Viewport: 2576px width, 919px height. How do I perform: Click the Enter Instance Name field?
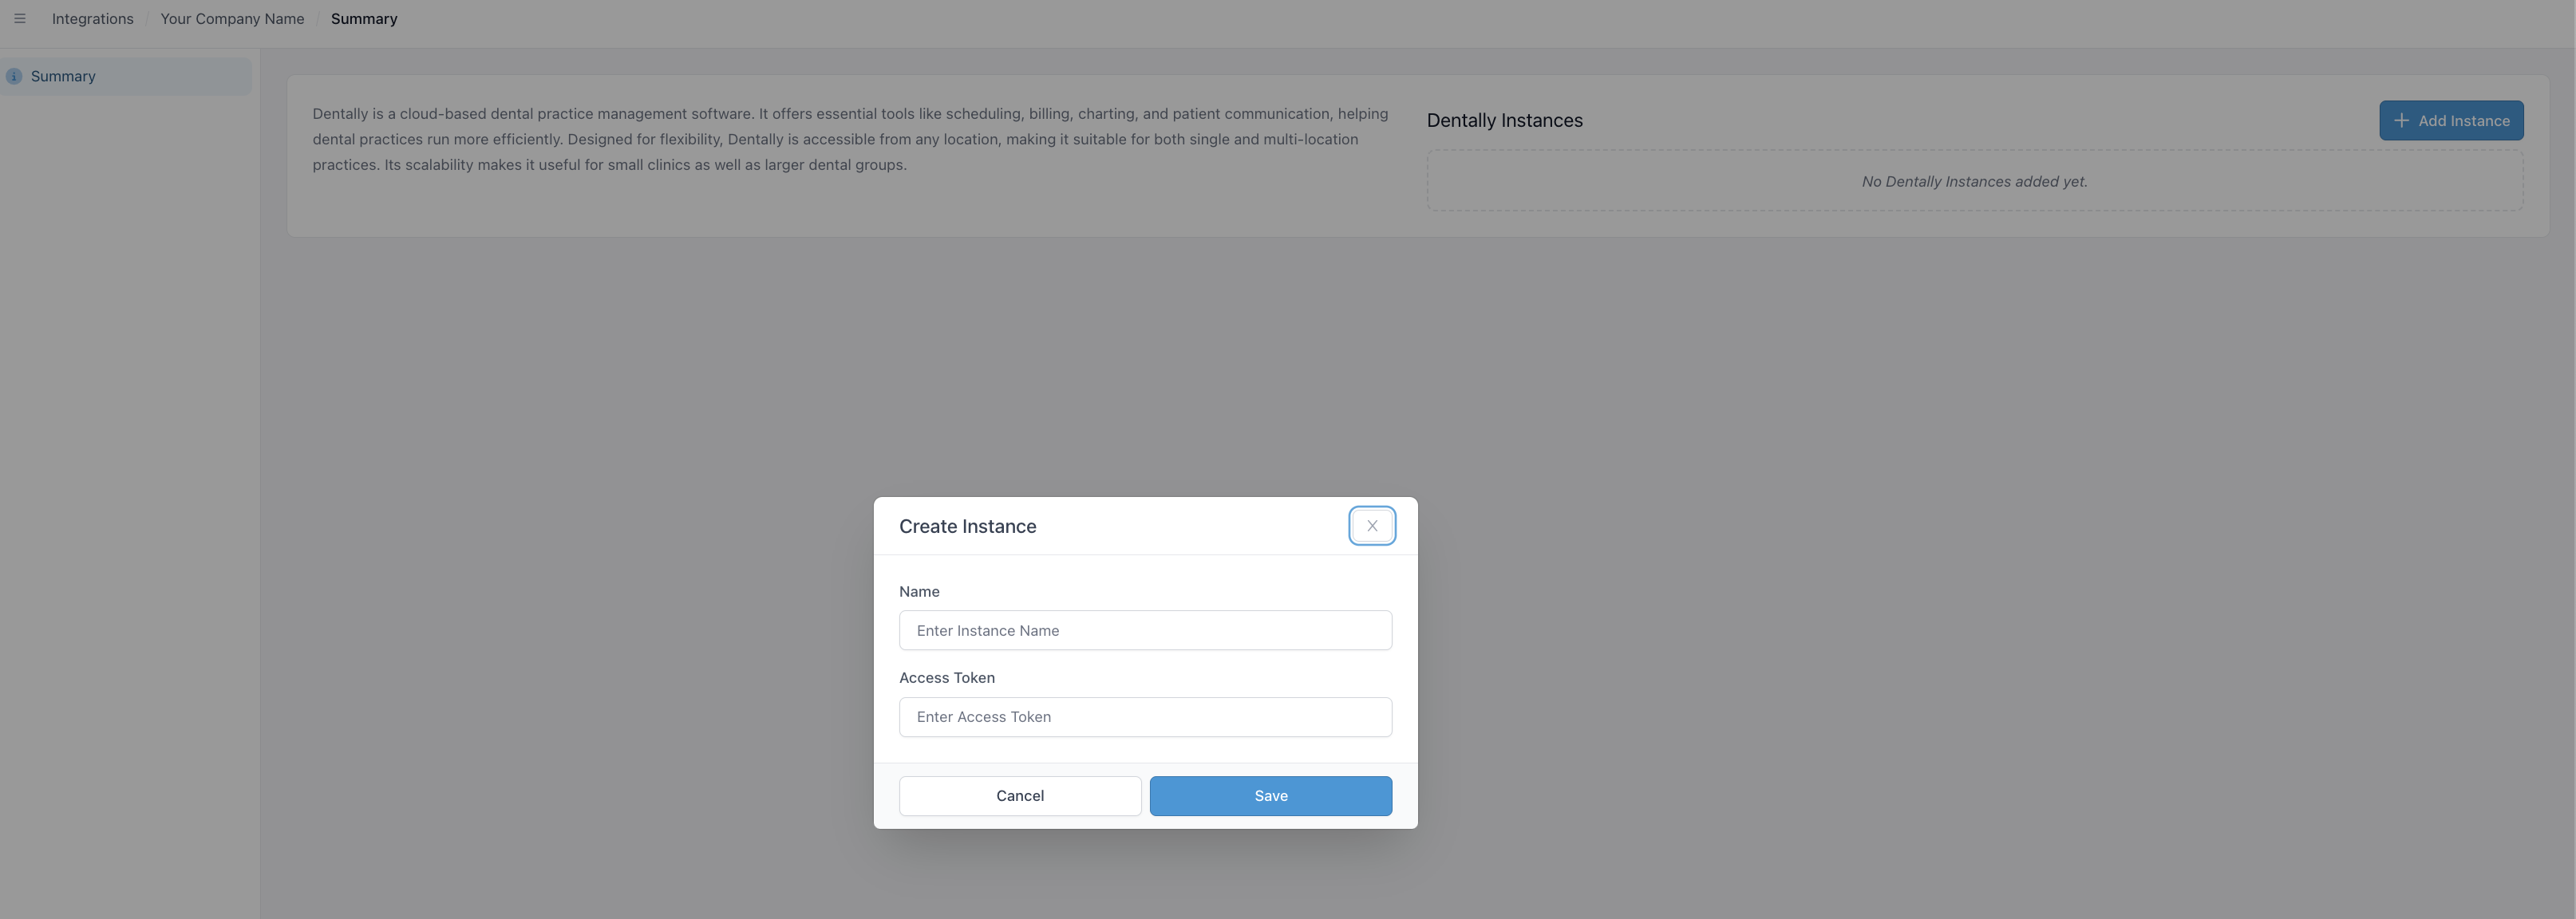(x=1145, y=630)
